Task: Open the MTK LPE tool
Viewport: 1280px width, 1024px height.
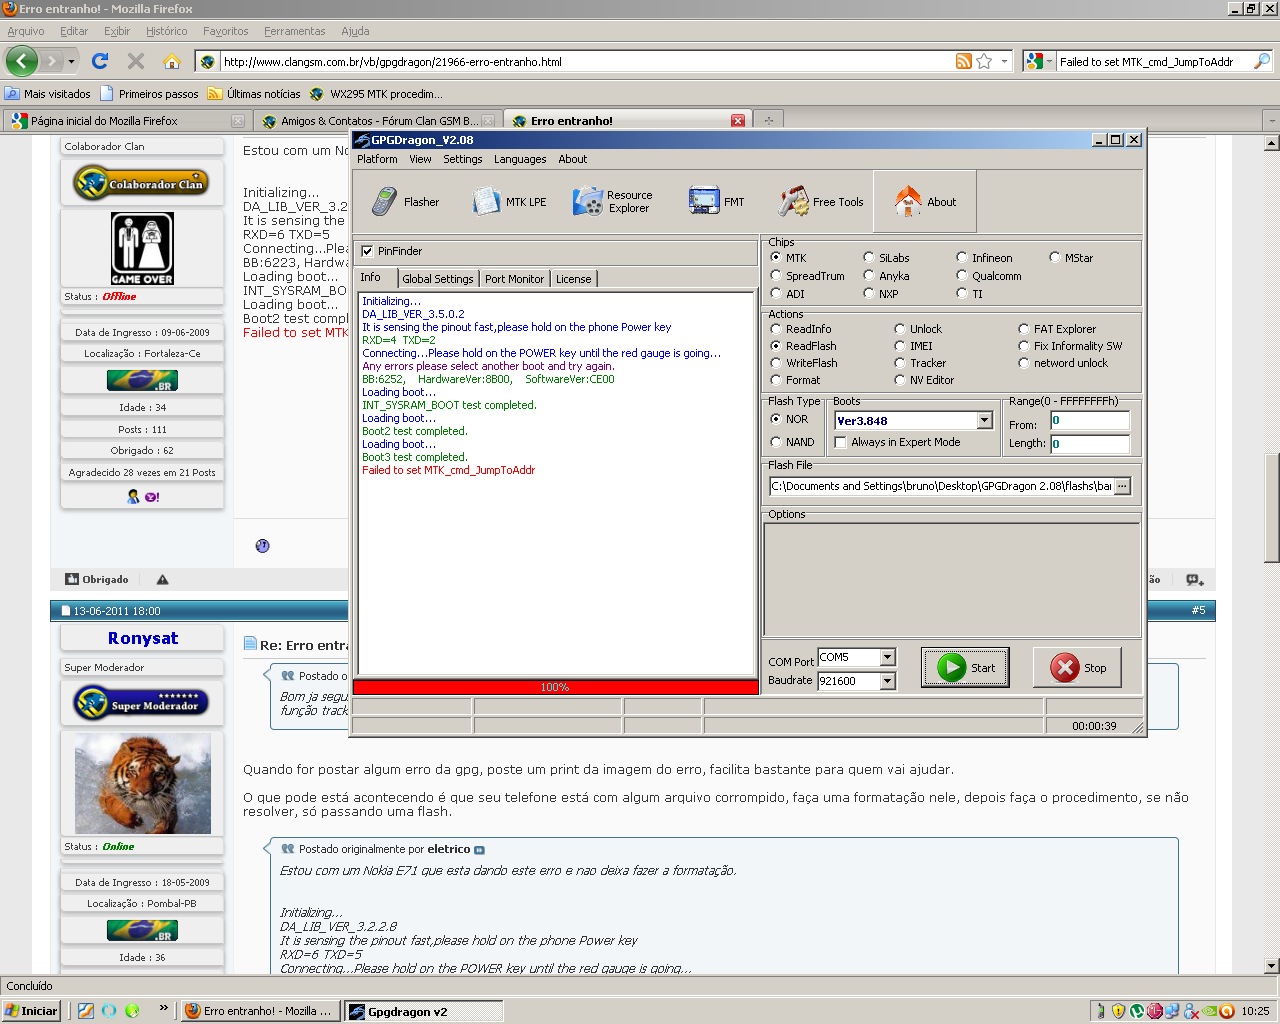Action: pyautogui.click(x=510, y=202)
